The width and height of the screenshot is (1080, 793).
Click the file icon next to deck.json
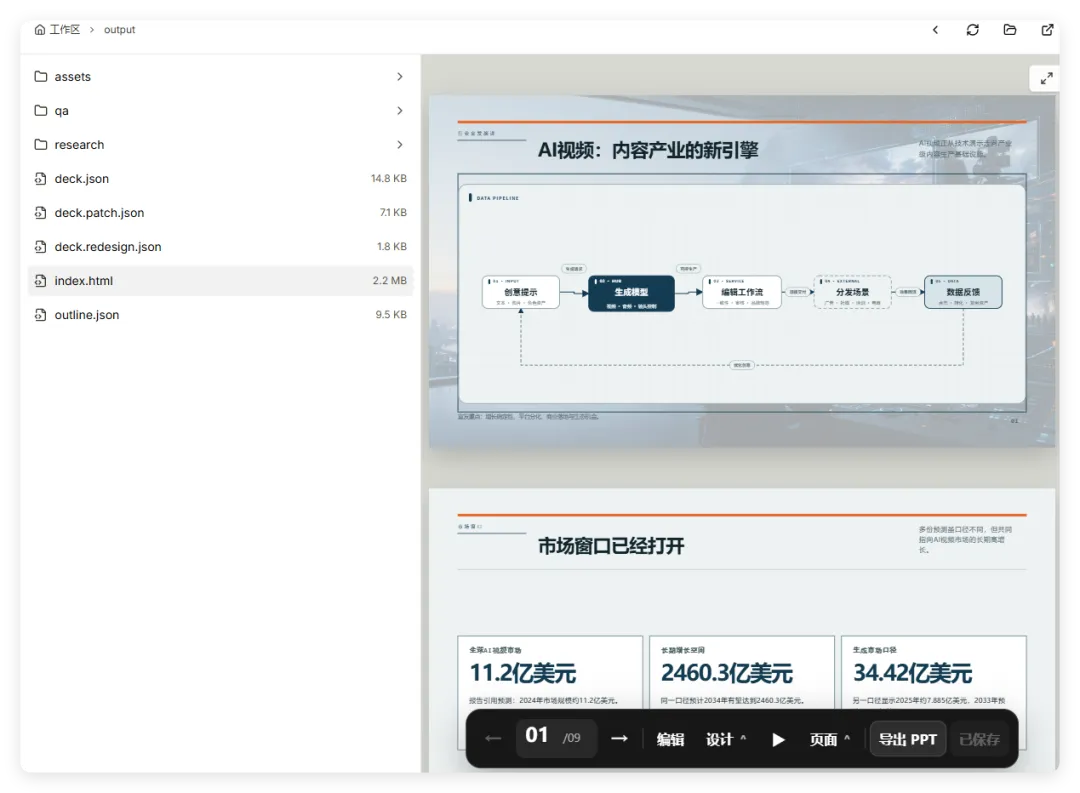tap(41, 178)
